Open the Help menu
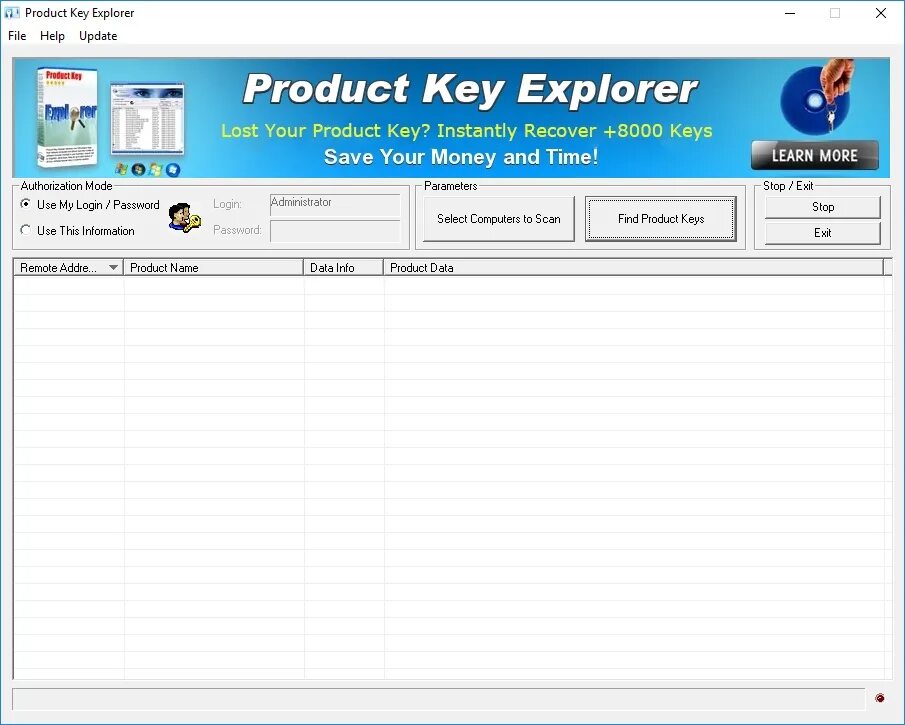 click(52, 36)
